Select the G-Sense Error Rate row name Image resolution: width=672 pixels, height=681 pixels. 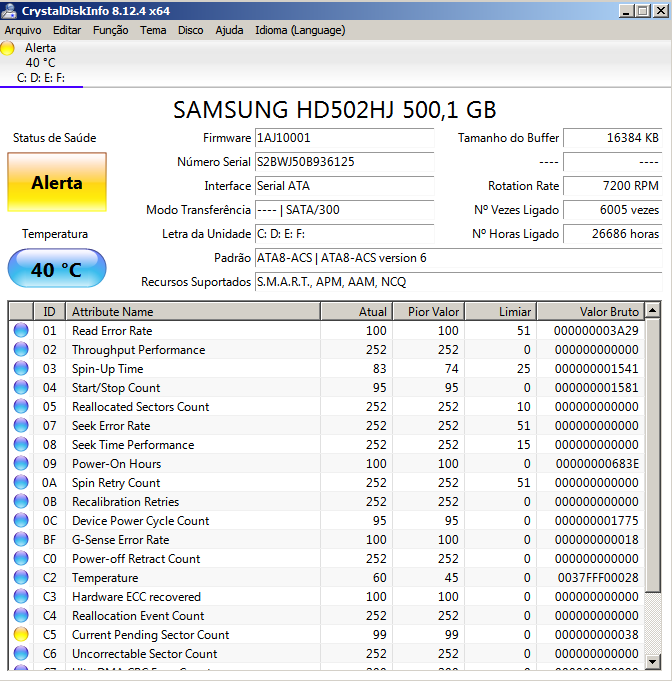(x=120, y=540)
